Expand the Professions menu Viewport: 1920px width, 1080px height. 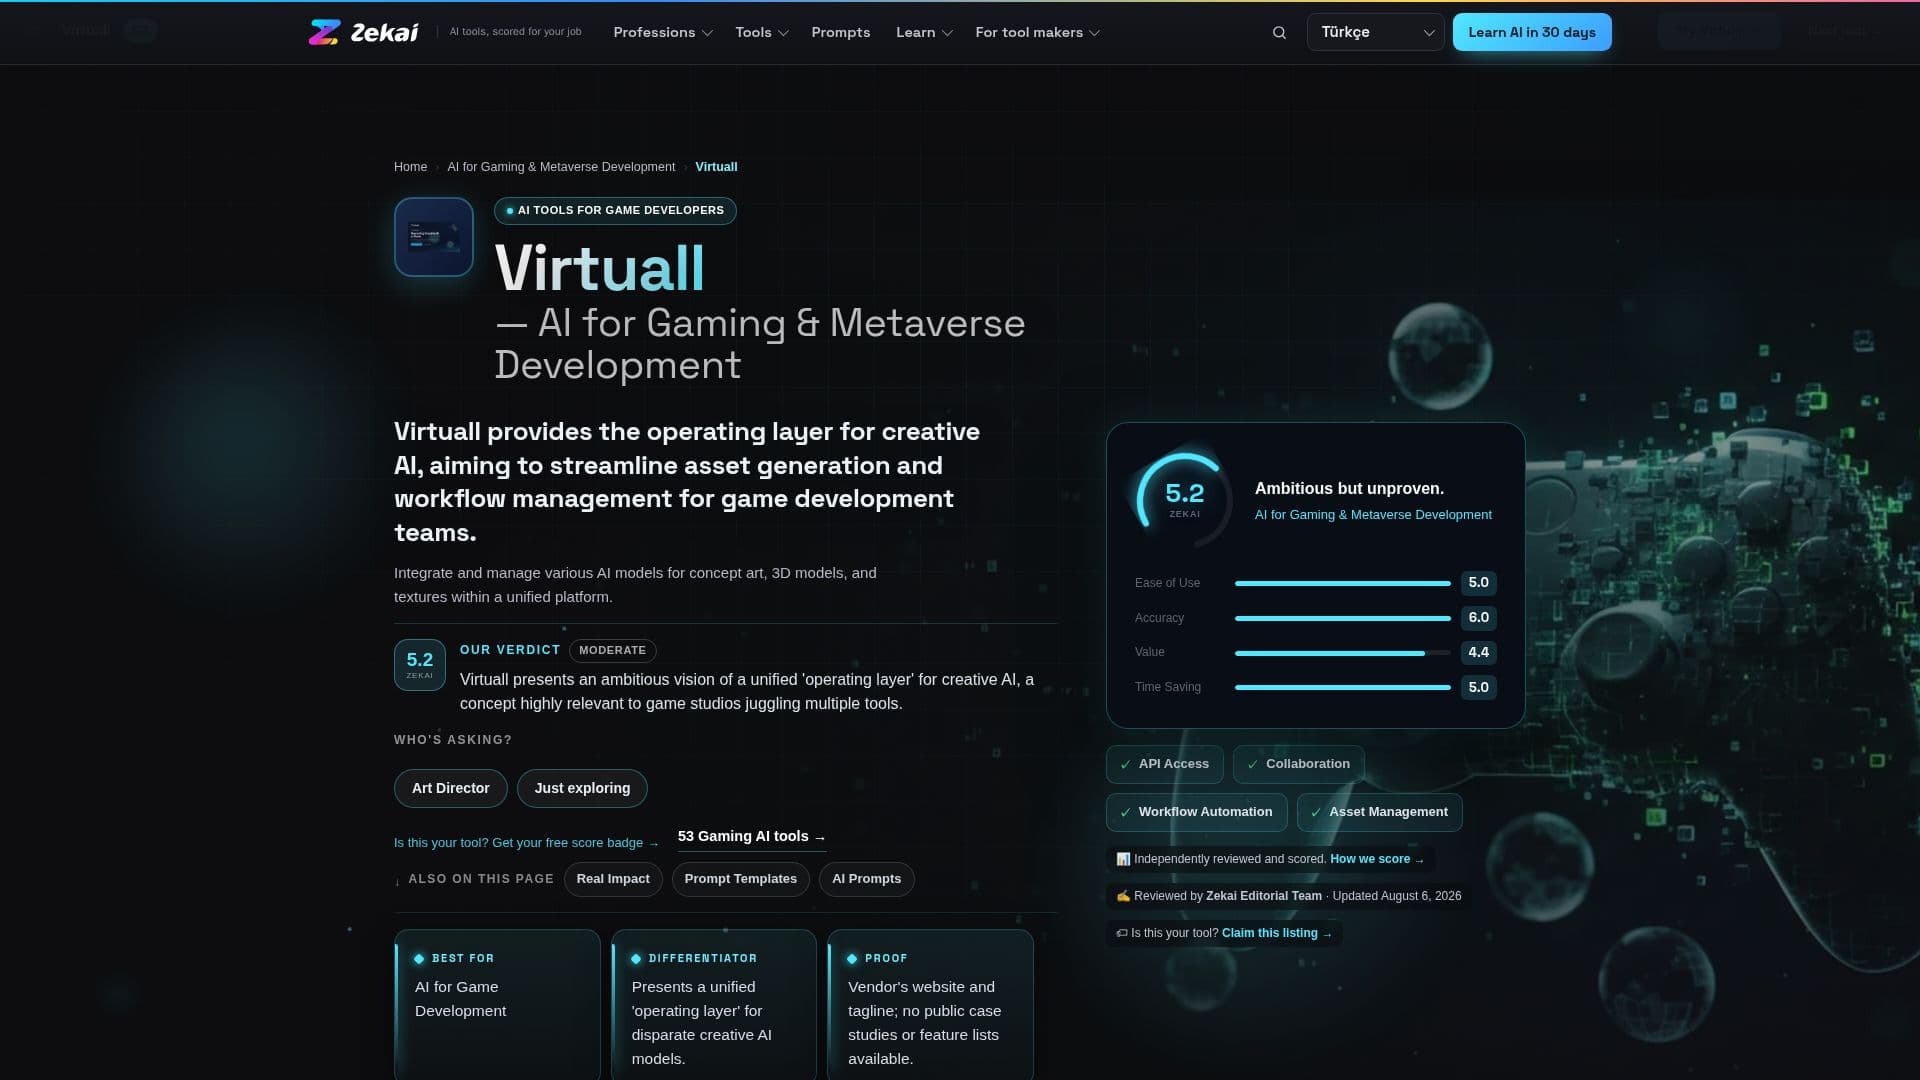pyautogui.click(x=662, y=32)
